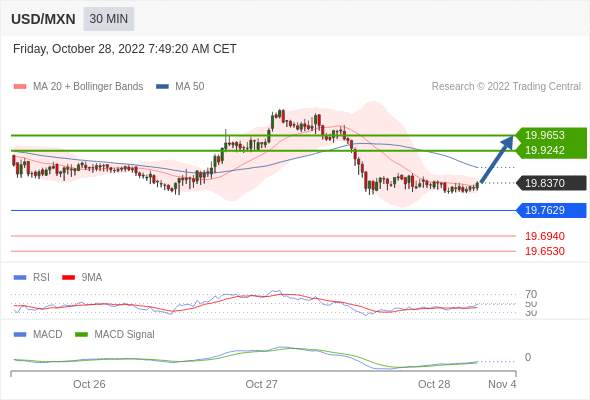Click the 'Oct 26' time axis label
This screenshot has height=400, width=590.
(89, 384)
